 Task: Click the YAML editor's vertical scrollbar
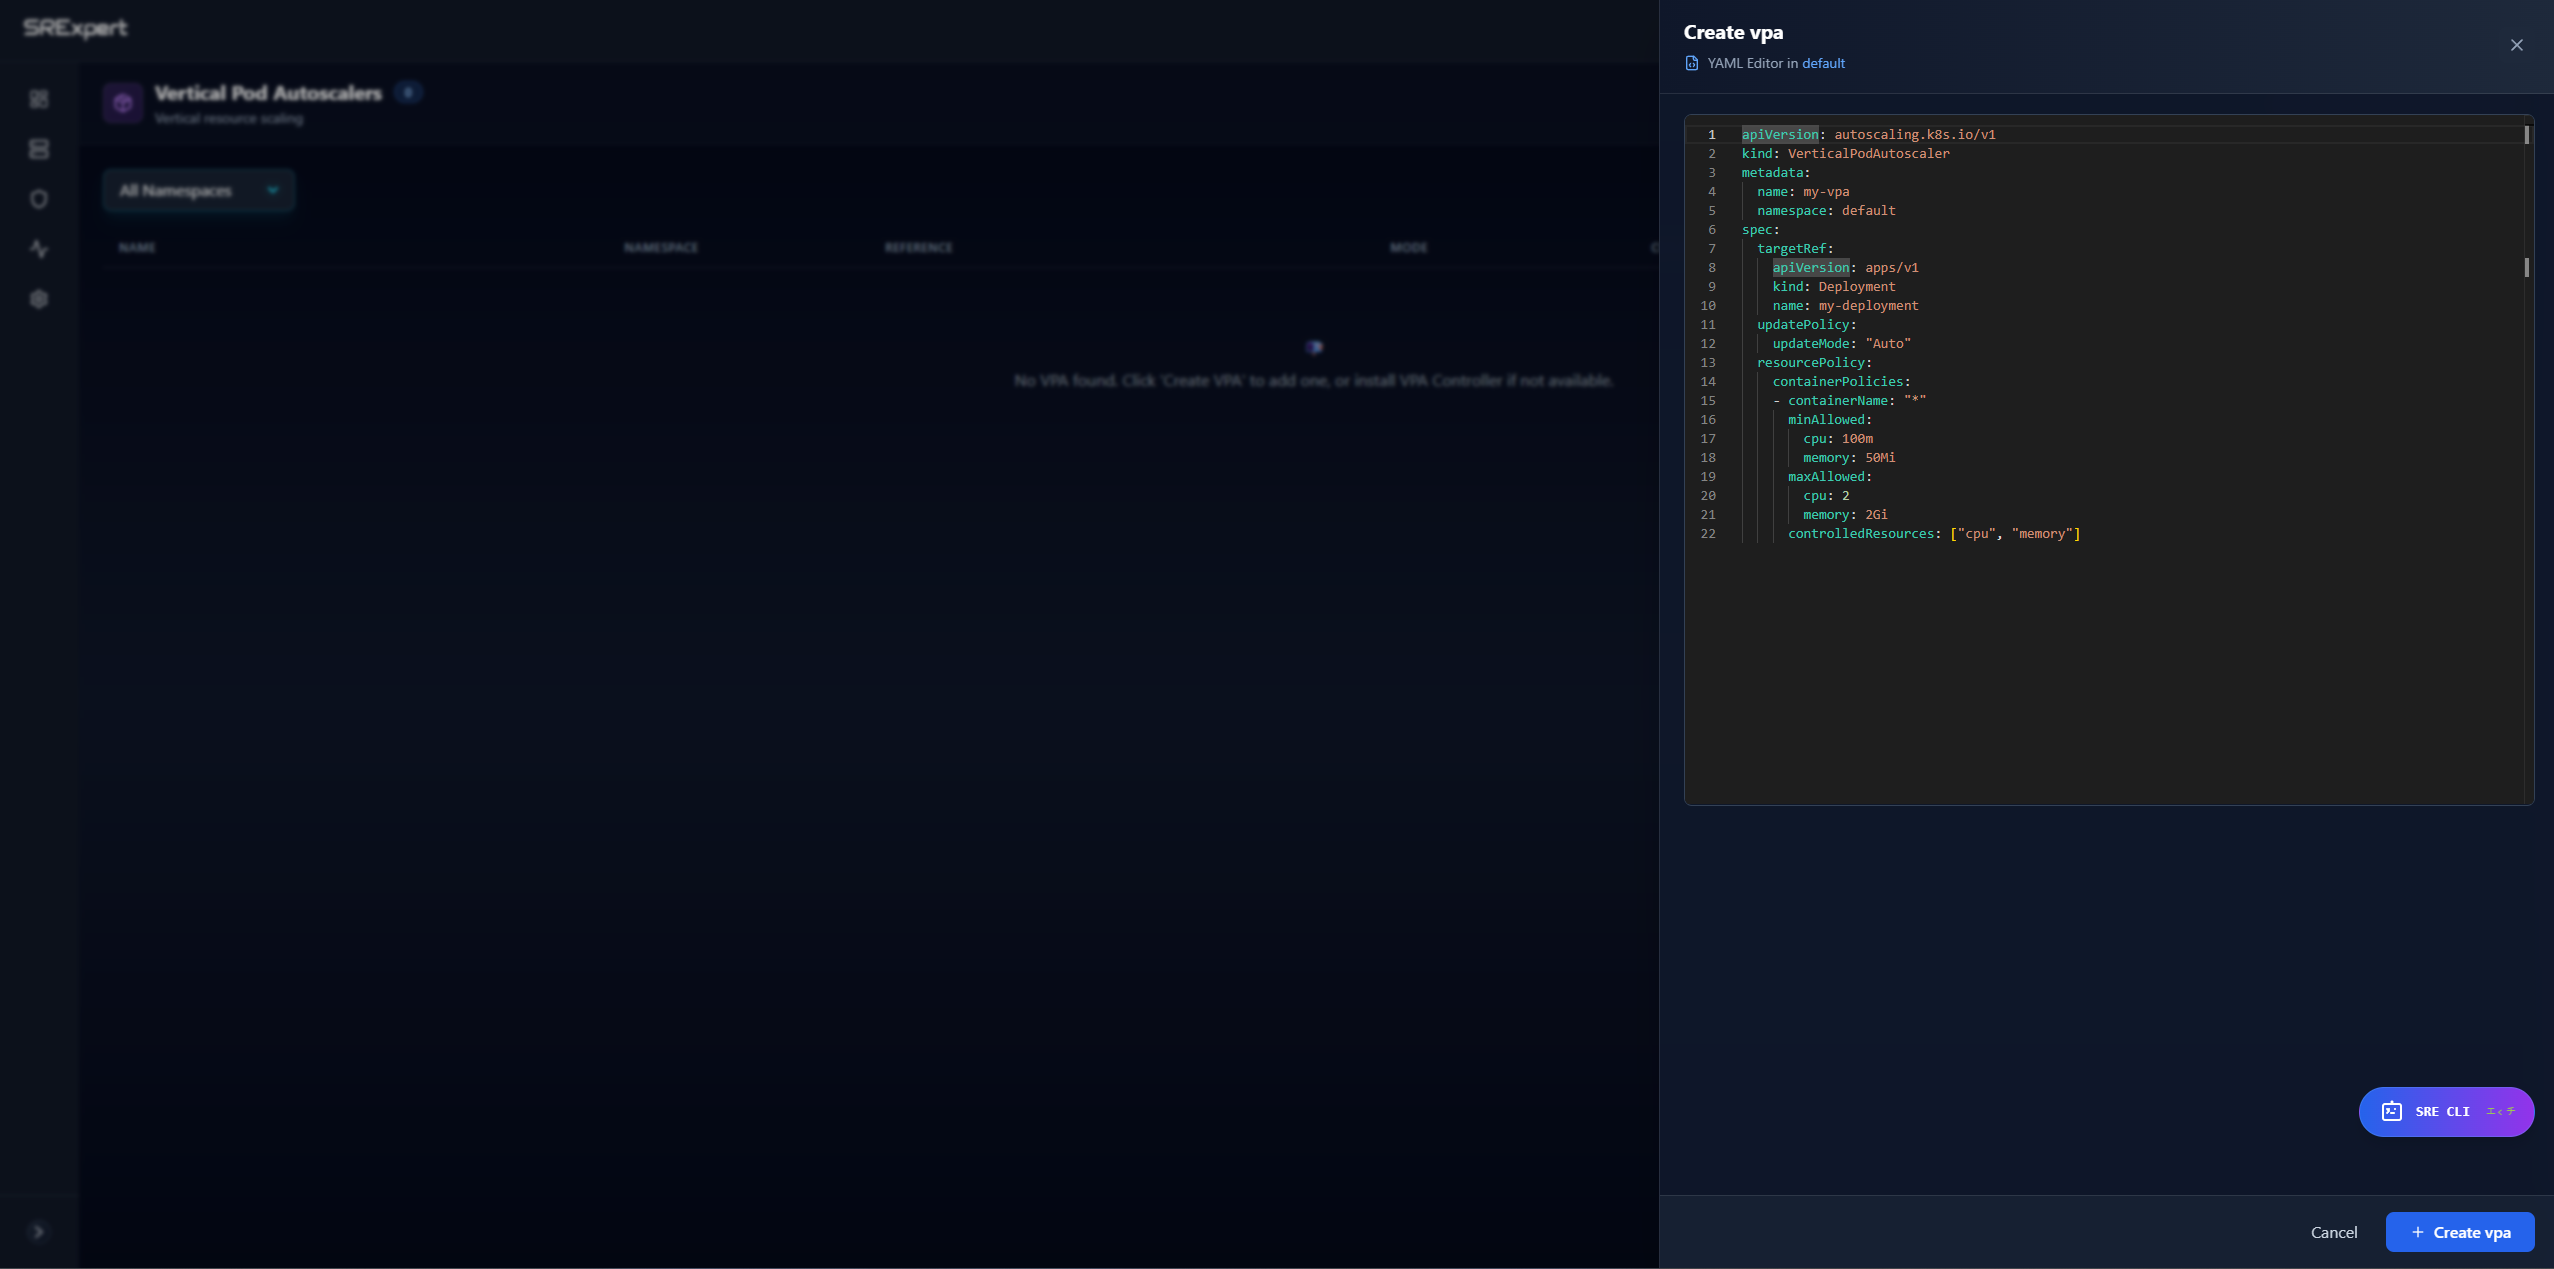(2525, 268)
